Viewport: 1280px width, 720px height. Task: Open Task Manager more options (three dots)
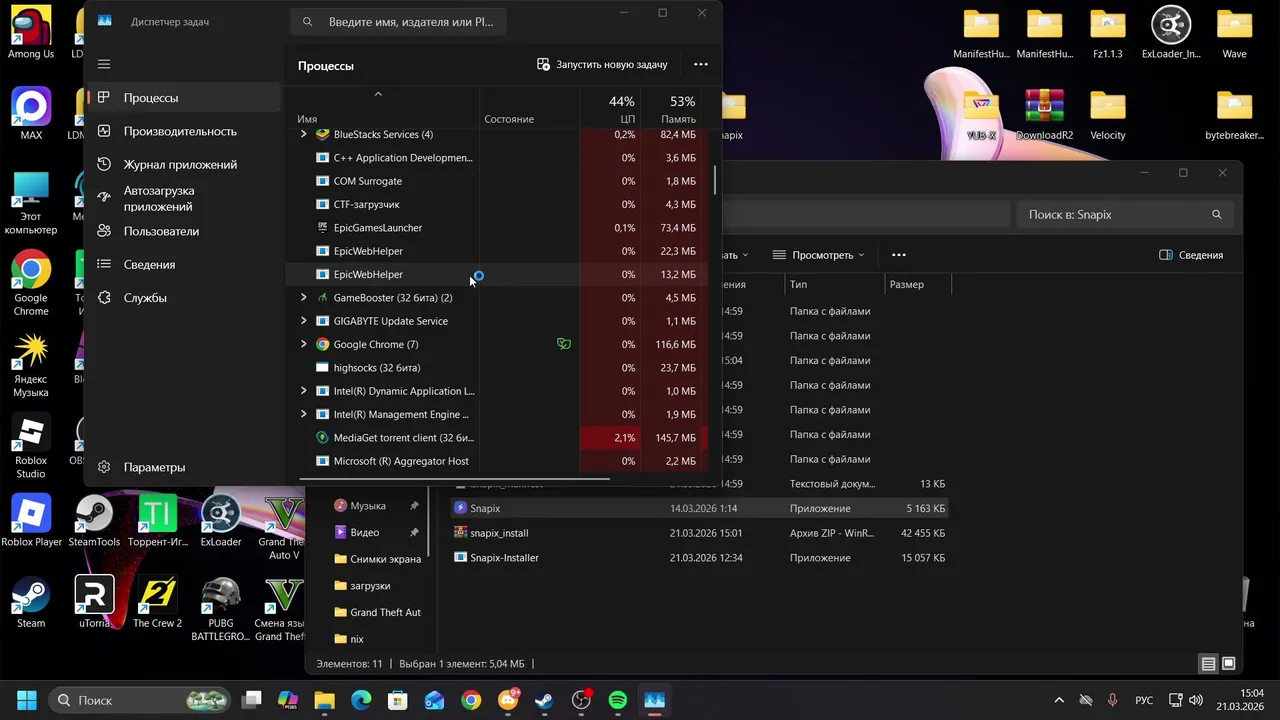[701, 64]
